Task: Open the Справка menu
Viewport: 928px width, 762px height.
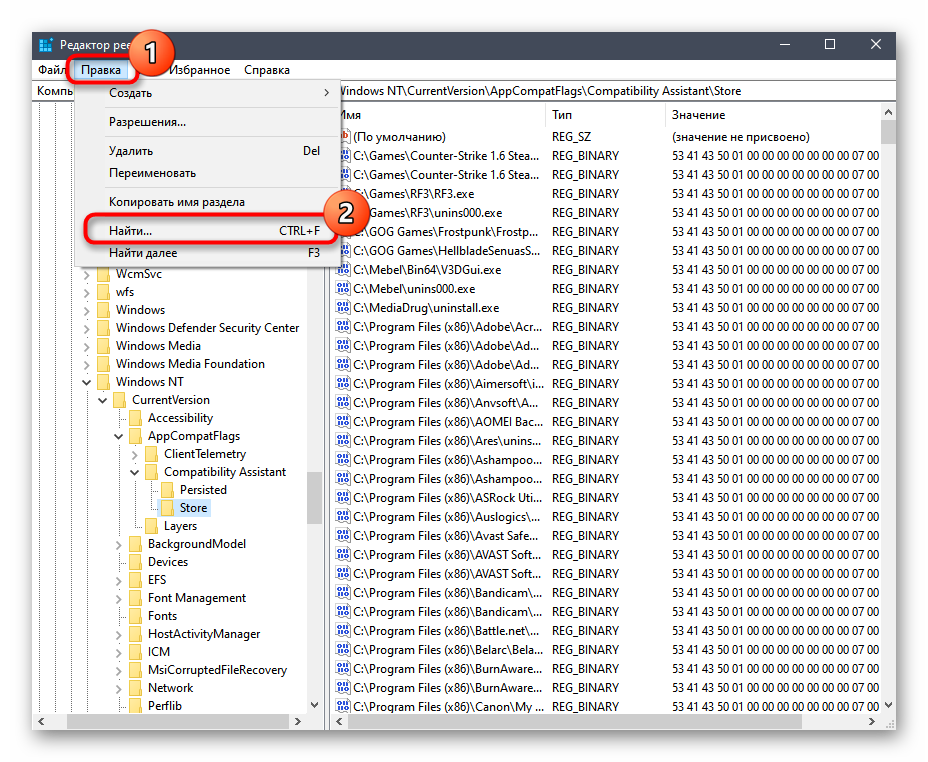Action: pyautogui.click(x=267, y=70)
